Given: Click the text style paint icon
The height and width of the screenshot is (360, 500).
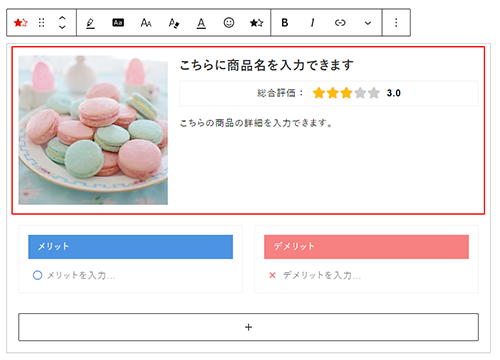Looking at the screenshot, I should click(174, 23).
